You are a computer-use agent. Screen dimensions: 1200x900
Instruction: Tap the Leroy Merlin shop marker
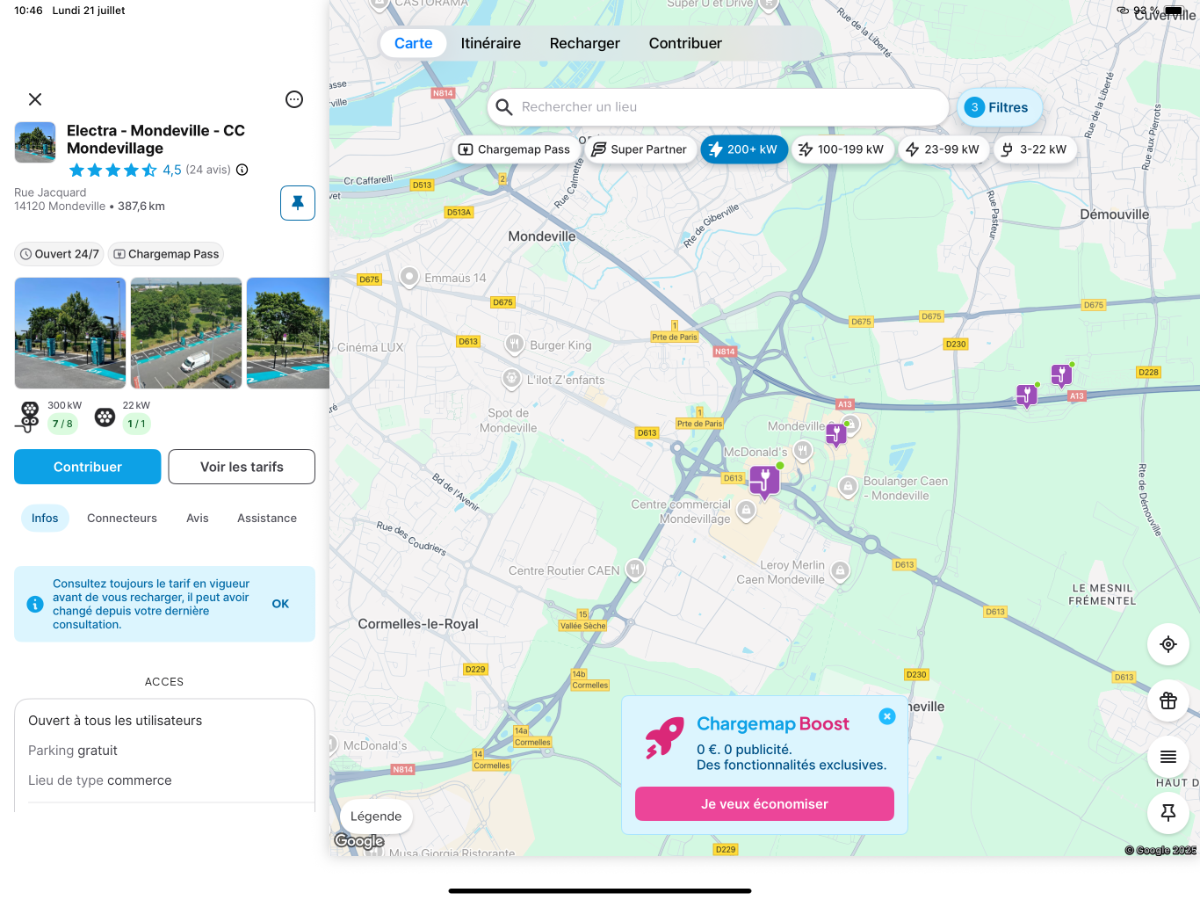tap(840, 571)
